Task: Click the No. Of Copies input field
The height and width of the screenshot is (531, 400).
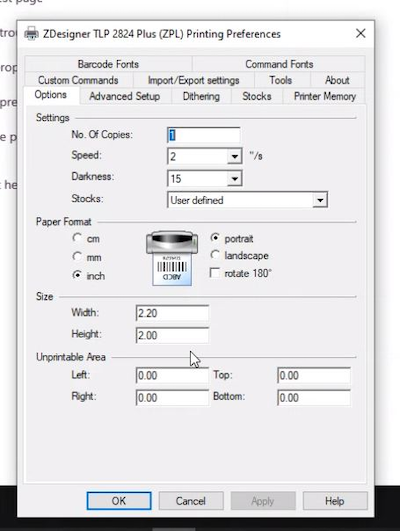Action: click(x=204, y=135)
